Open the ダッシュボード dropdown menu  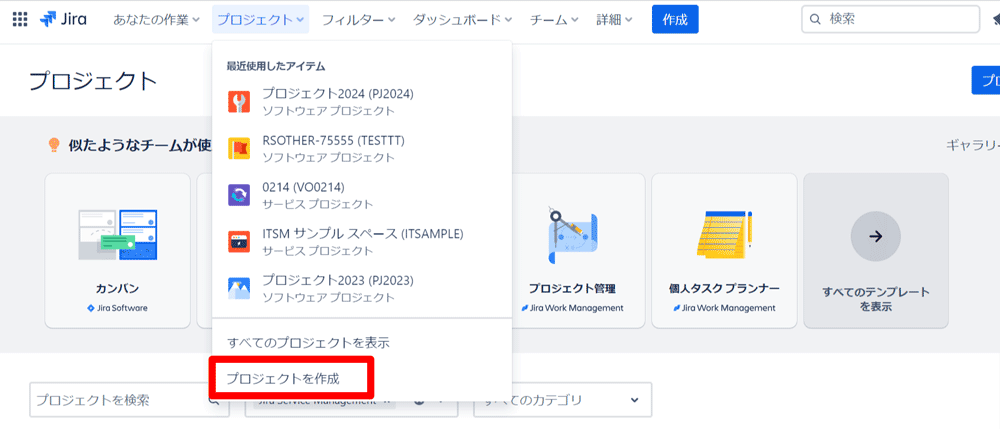coord(462,20)
